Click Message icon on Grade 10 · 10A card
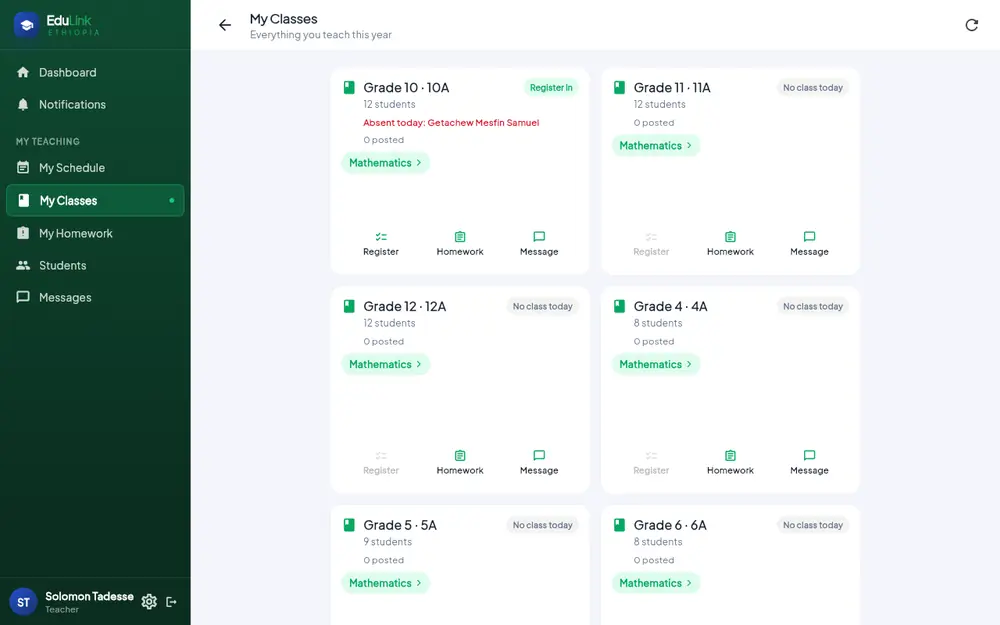Image resolution: width=1000 pixels, height=625 pixels. [539, 237]
